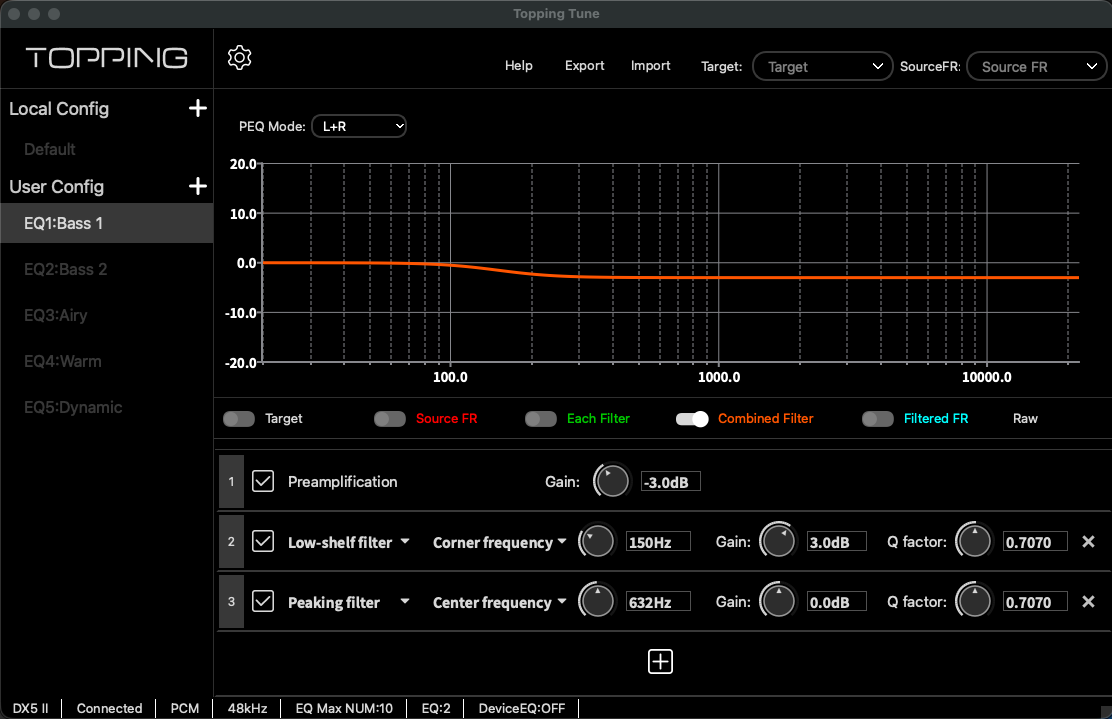Click the Peaking filter Q factor knob
This screenshot has width=1112, height=719.
974,601
